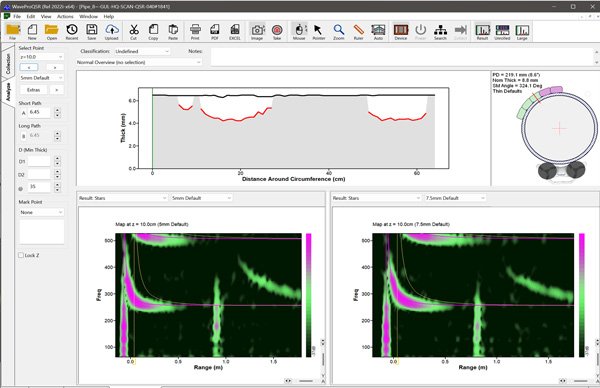
Task: Select the Pointer tool
Action: click(319, 31)
